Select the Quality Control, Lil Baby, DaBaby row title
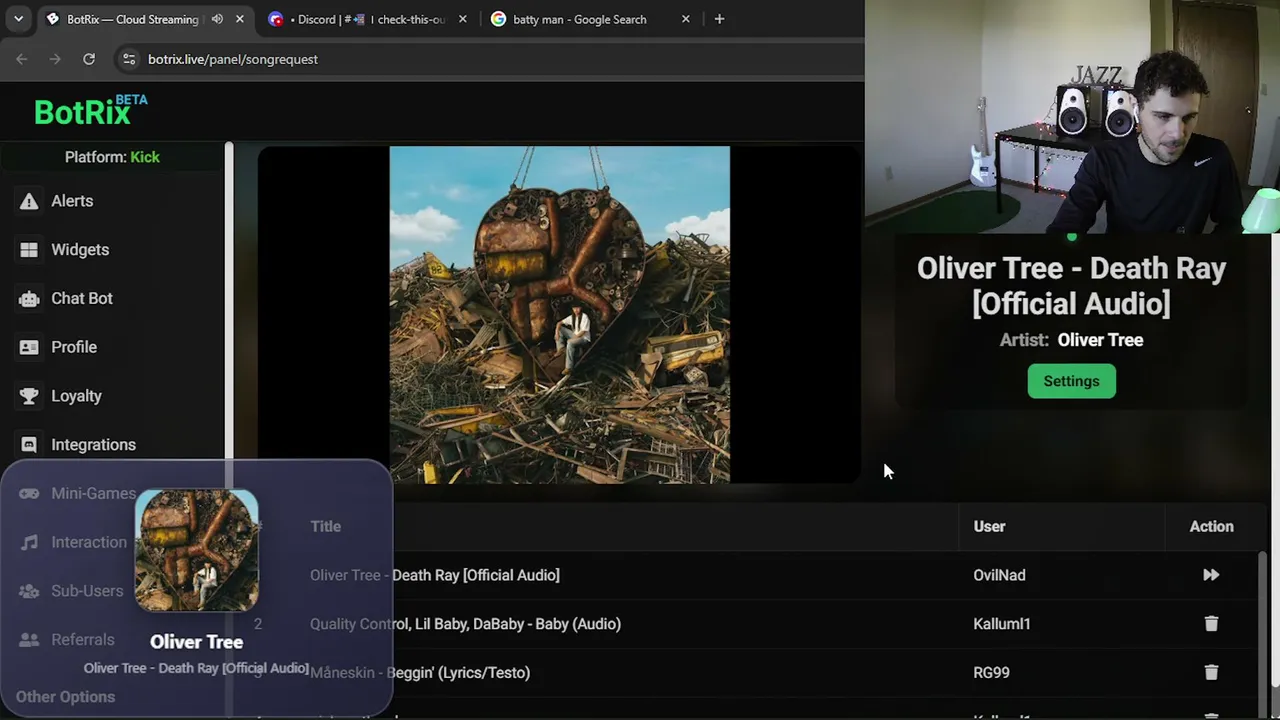 (465, 624)
